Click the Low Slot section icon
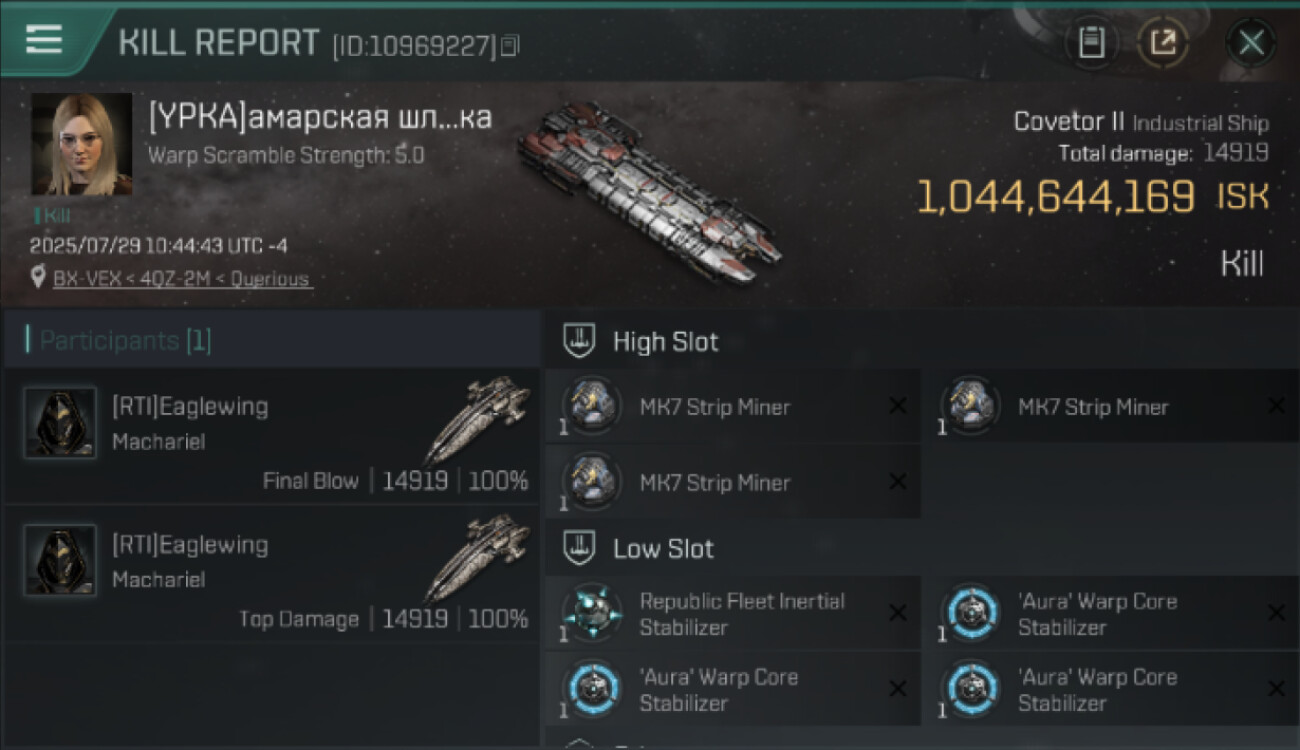Image resolution: width=1300 pixels, height=750 pixels. [580, 548]
